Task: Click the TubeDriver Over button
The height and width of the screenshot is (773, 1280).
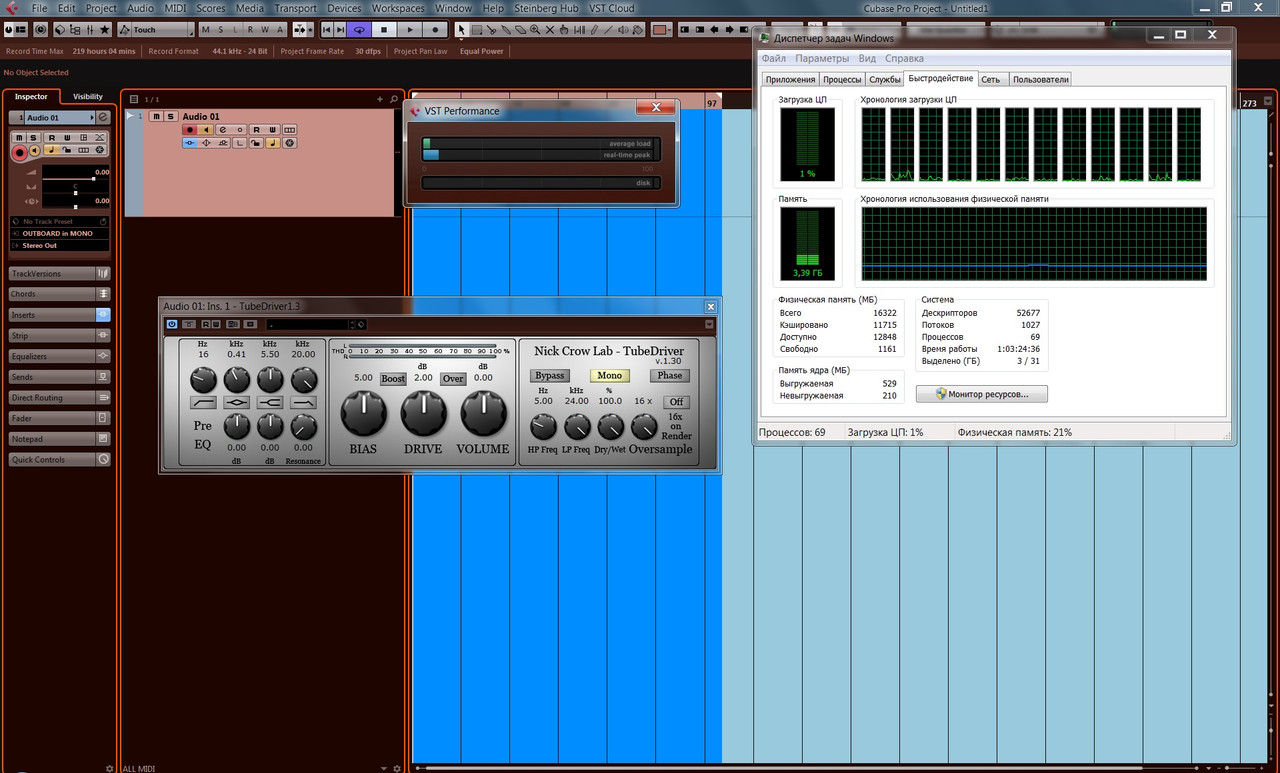Action: [x=453, y=379]
